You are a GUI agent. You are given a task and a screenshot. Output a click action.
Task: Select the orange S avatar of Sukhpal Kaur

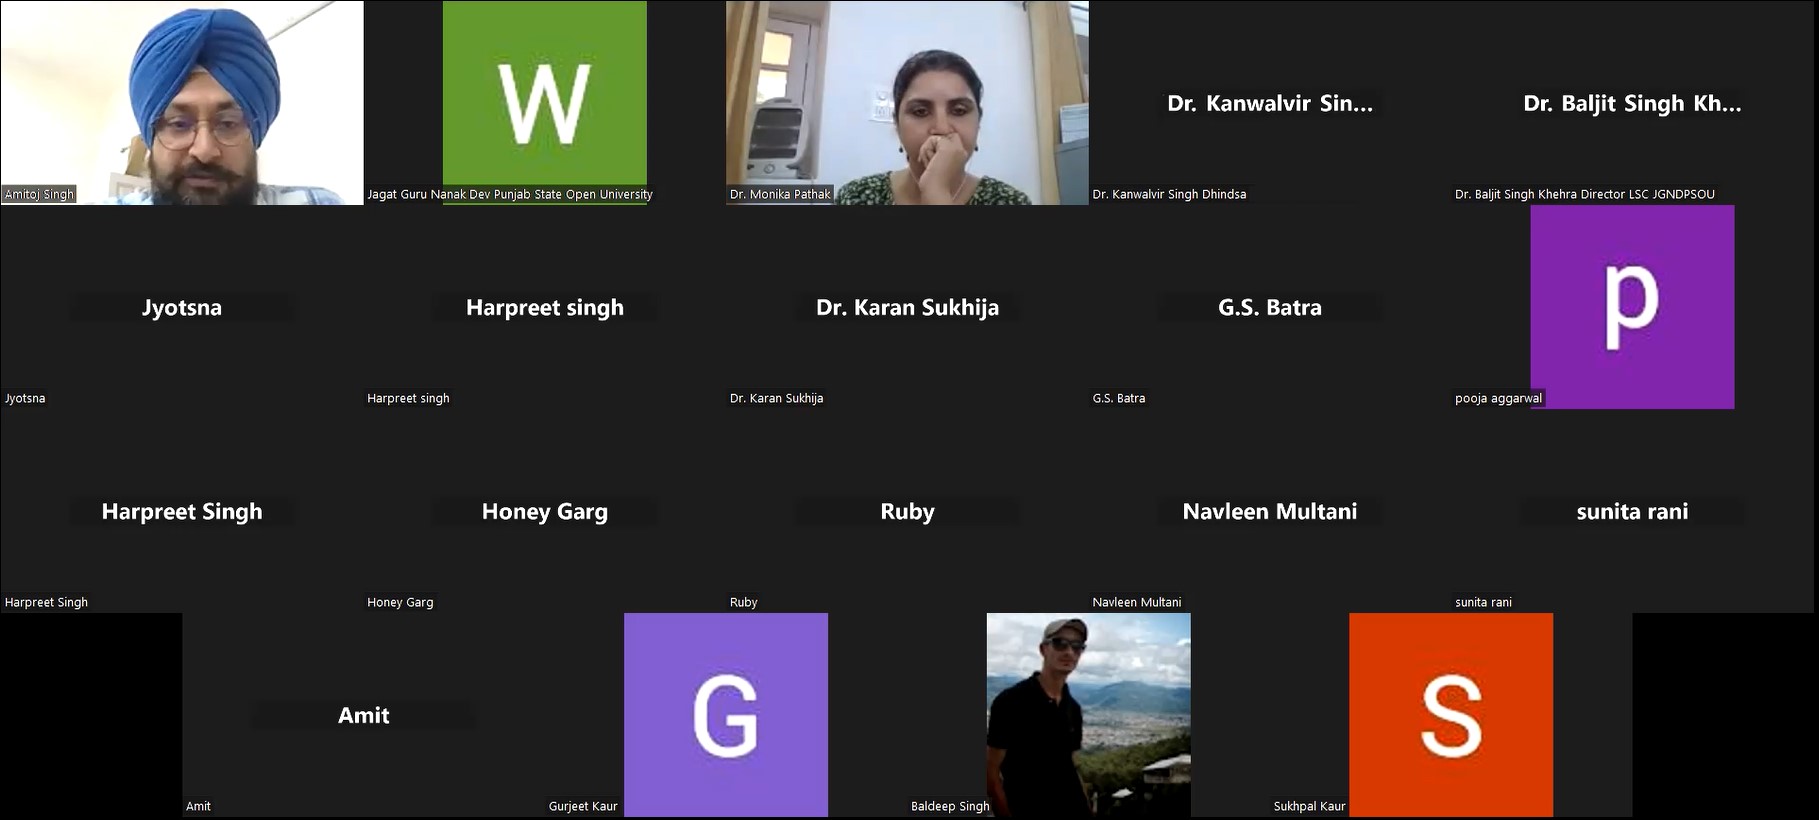coord(1451,715)
